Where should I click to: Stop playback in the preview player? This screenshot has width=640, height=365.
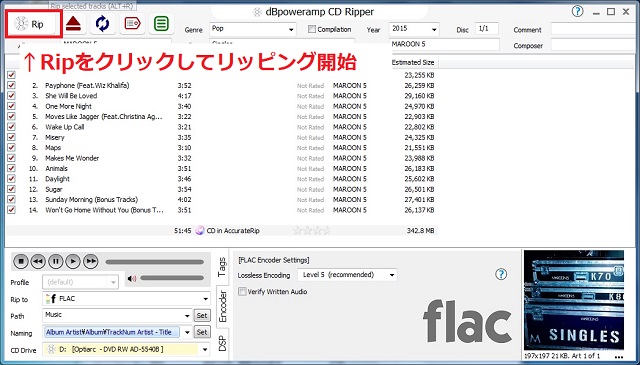[21, 261]
